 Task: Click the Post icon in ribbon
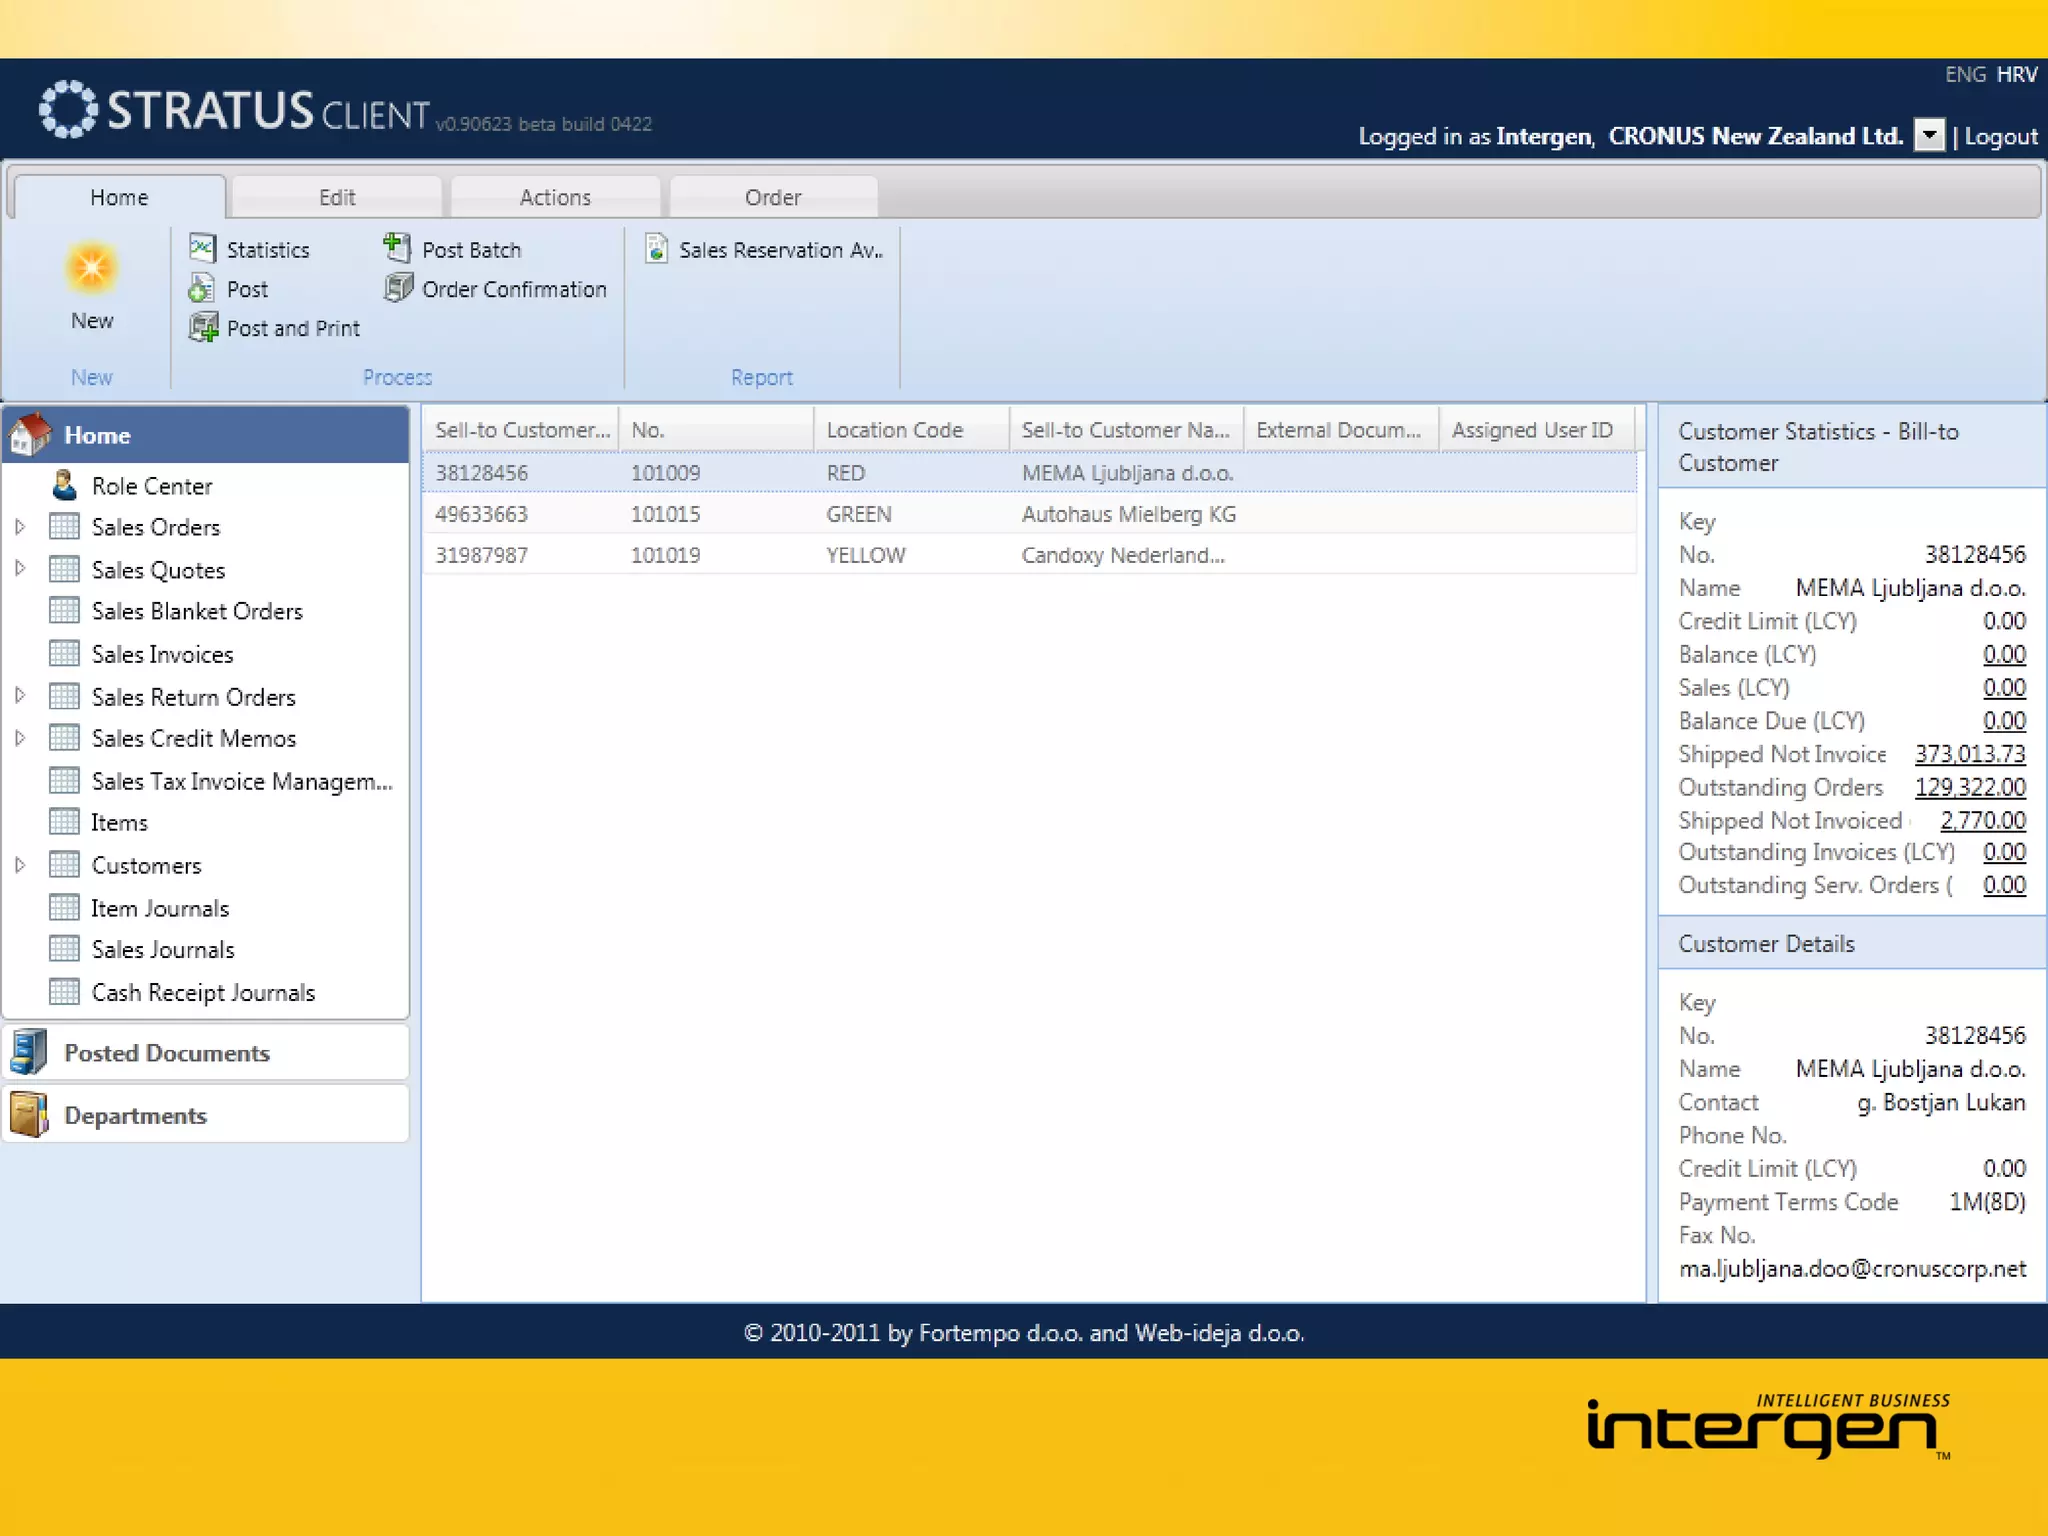pyautogui.click(x=201, y=289)
